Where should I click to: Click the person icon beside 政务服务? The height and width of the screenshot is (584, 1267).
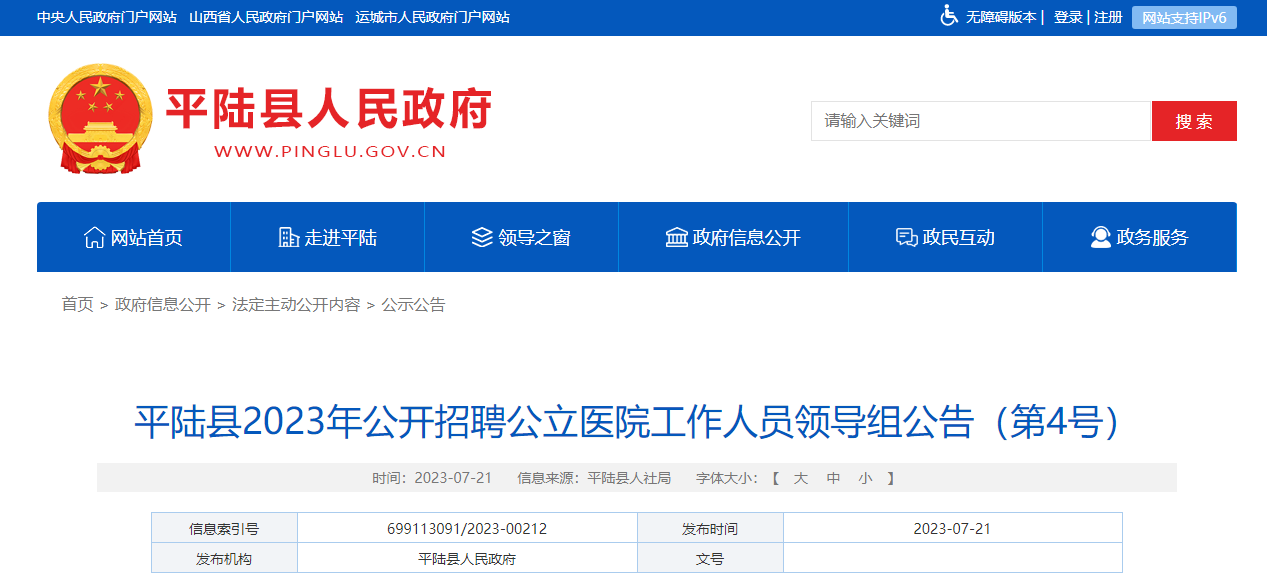pos(1101,238)
